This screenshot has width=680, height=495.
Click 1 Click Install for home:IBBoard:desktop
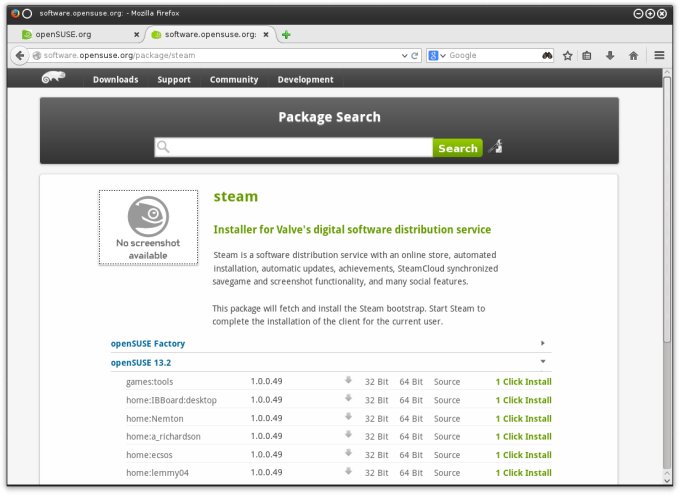pyautogui.click(x=523, y=400)
